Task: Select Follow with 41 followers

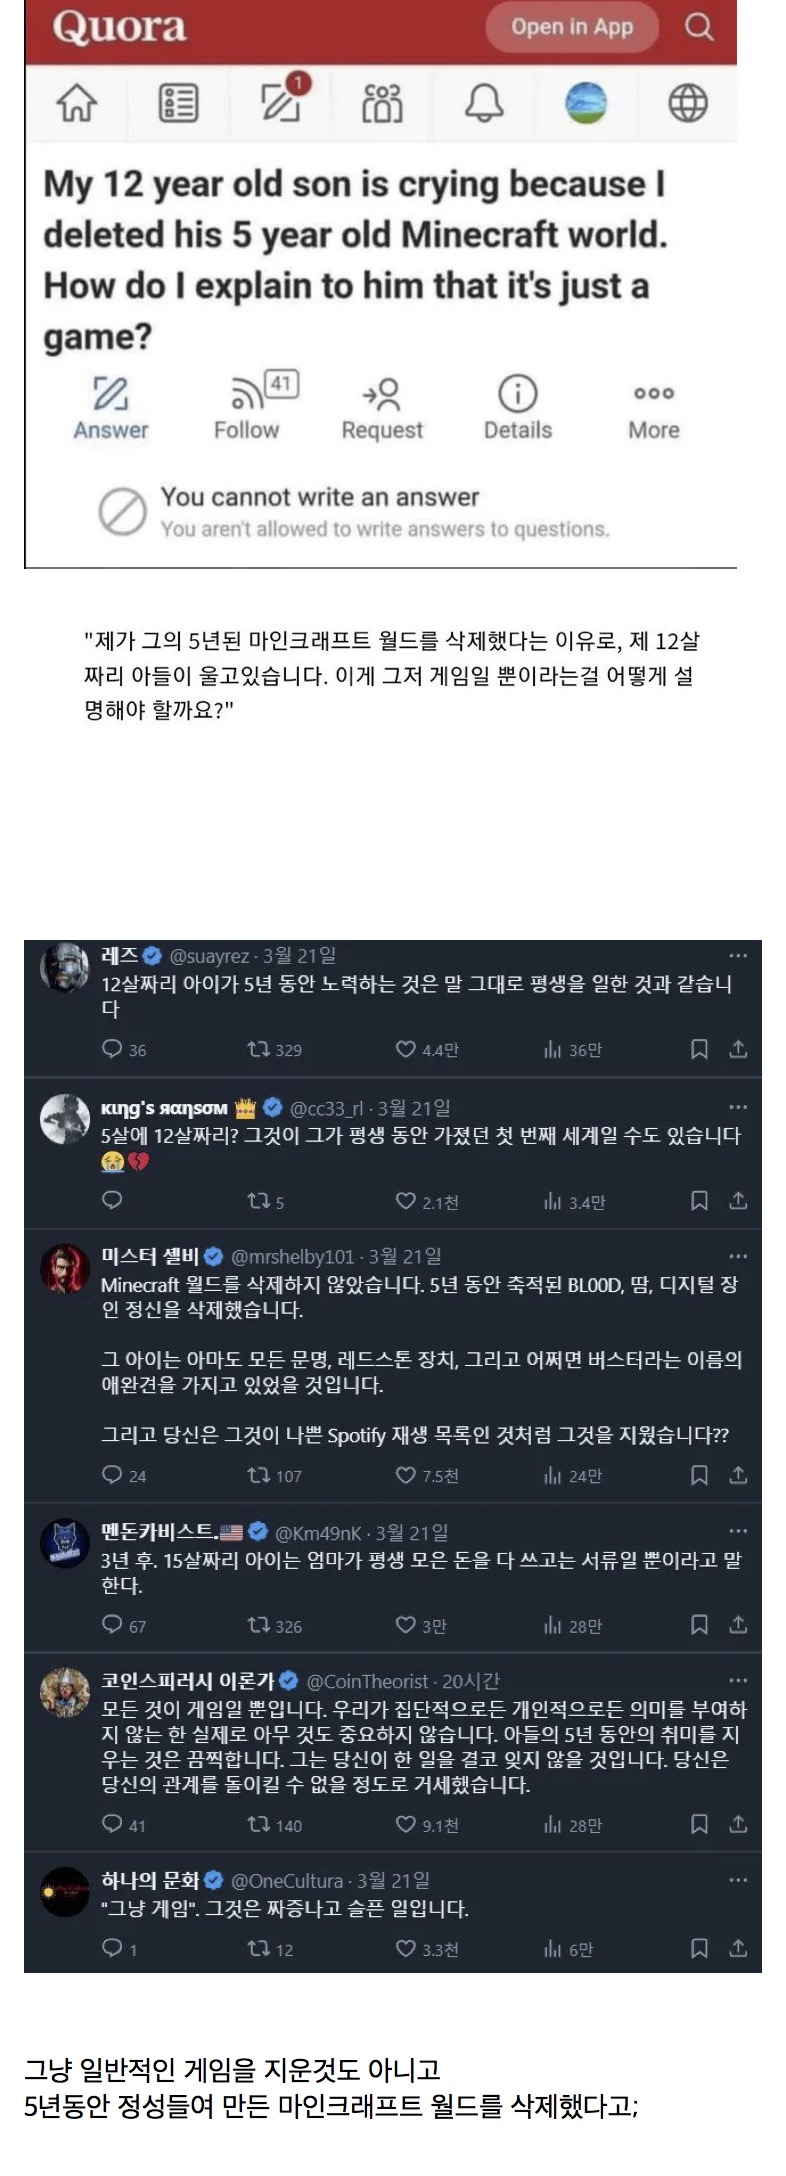Action: click(247, 407)
